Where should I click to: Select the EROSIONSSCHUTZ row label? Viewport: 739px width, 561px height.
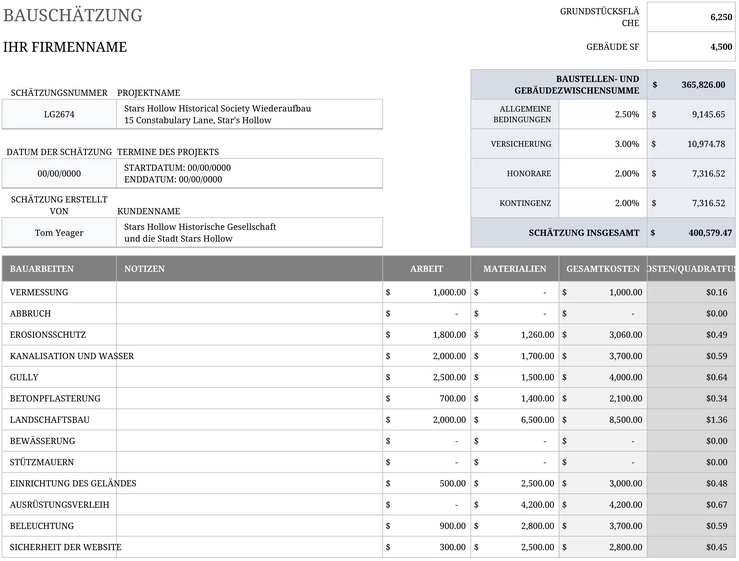48,335
